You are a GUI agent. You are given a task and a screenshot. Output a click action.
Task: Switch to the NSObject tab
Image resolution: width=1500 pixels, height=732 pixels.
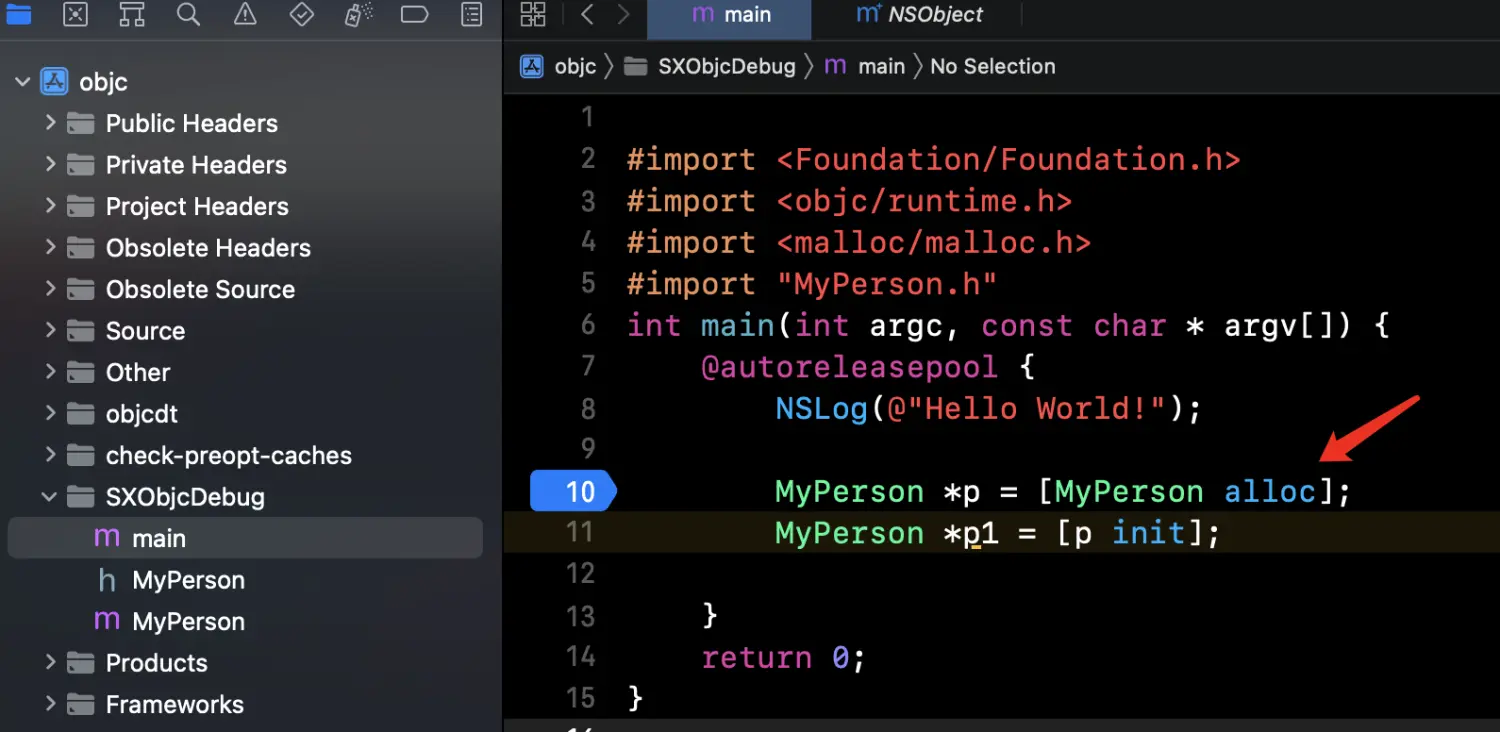click(x=920, y=15)
